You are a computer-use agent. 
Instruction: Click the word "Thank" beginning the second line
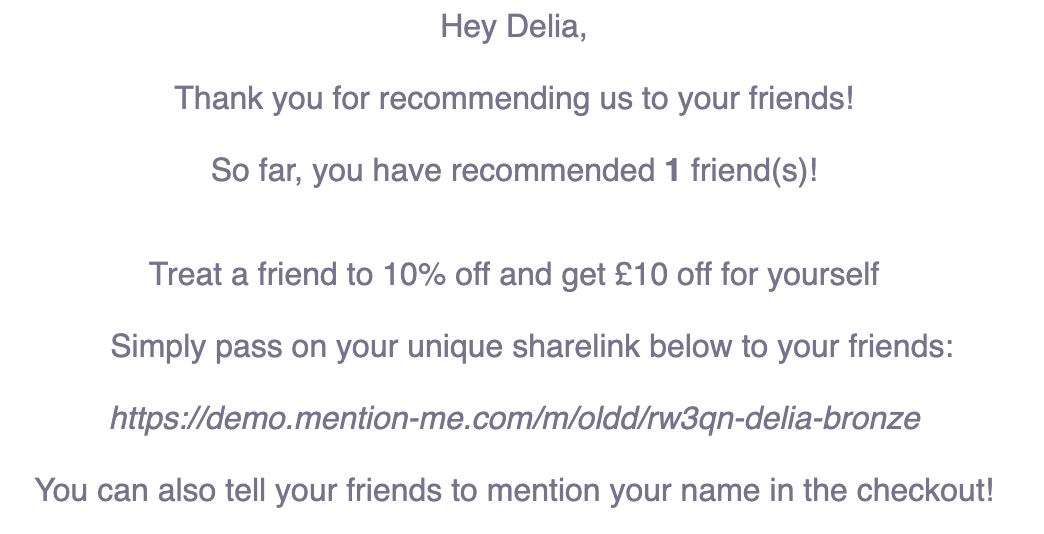pyautogui.click(x=218, y=99)
